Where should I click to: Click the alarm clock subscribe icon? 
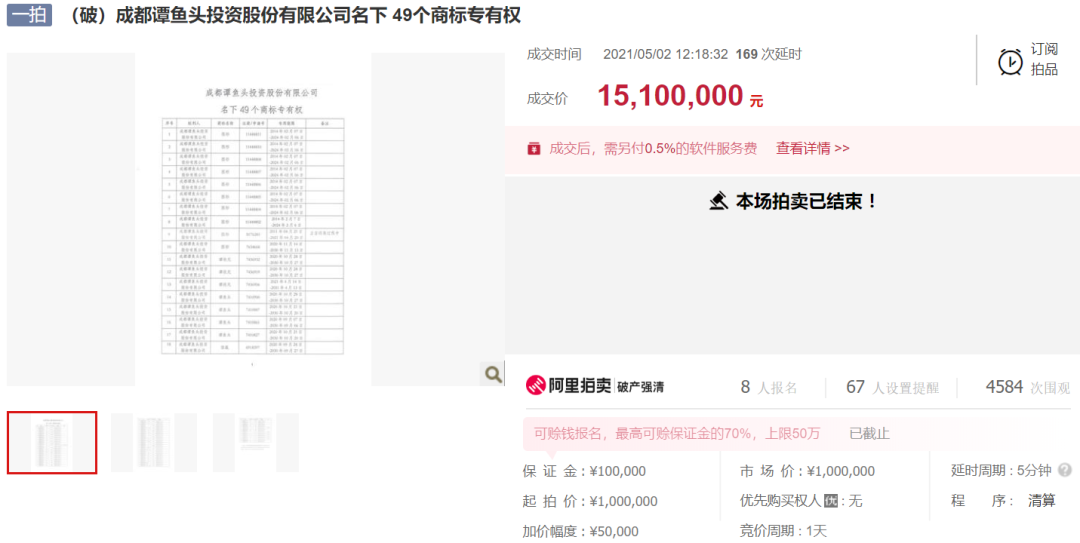click(1010, 62)
